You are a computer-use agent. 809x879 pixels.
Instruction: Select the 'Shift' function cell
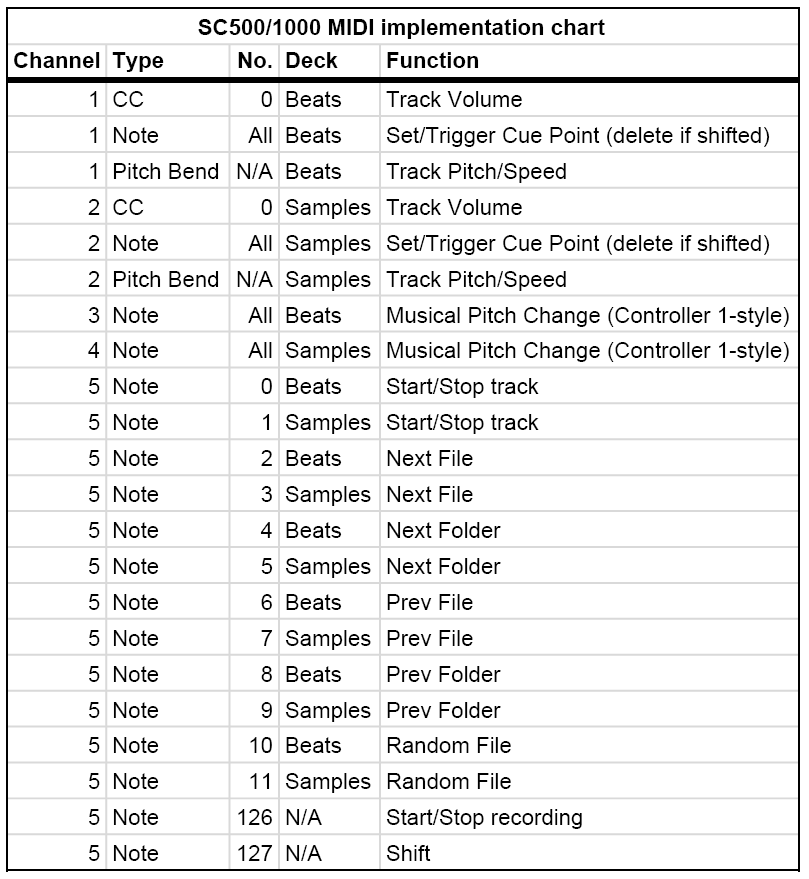coord(408,854)
